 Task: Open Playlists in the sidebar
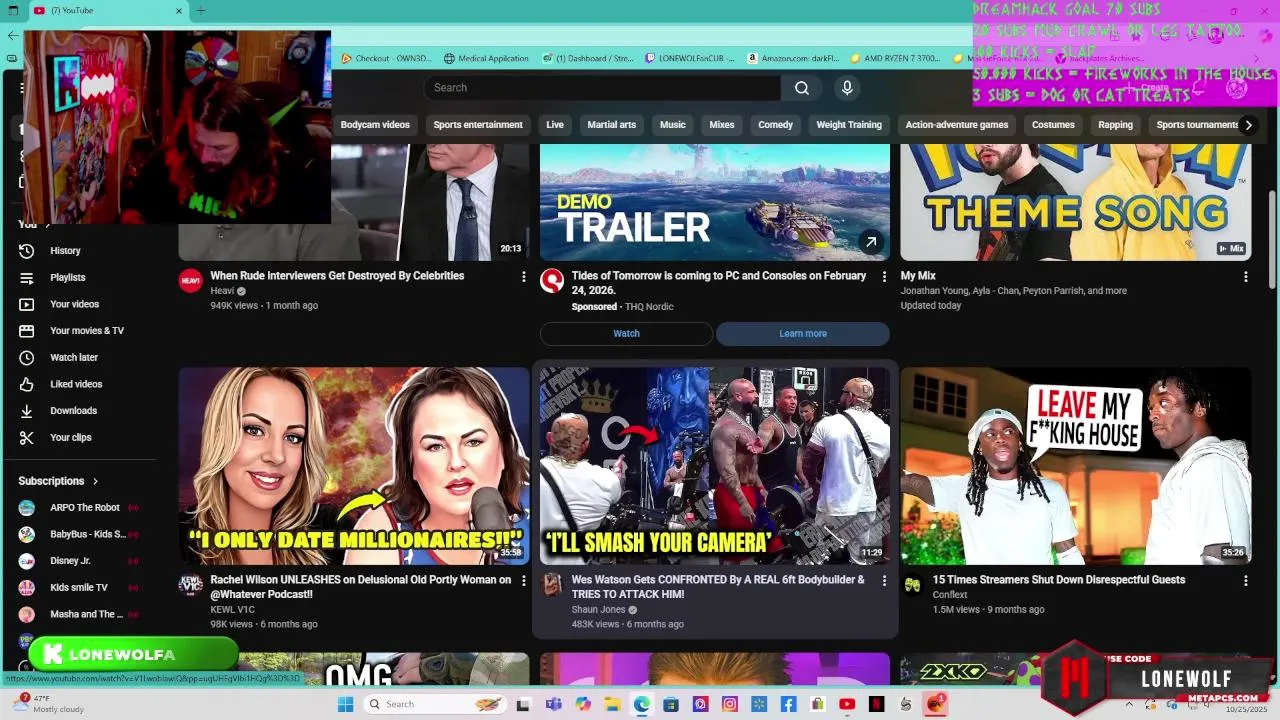67,278
